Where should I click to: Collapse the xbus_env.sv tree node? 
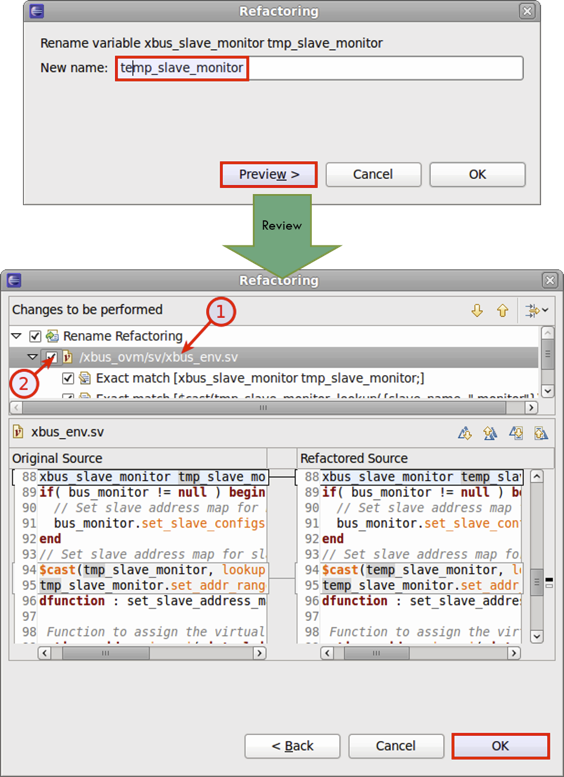33,357
